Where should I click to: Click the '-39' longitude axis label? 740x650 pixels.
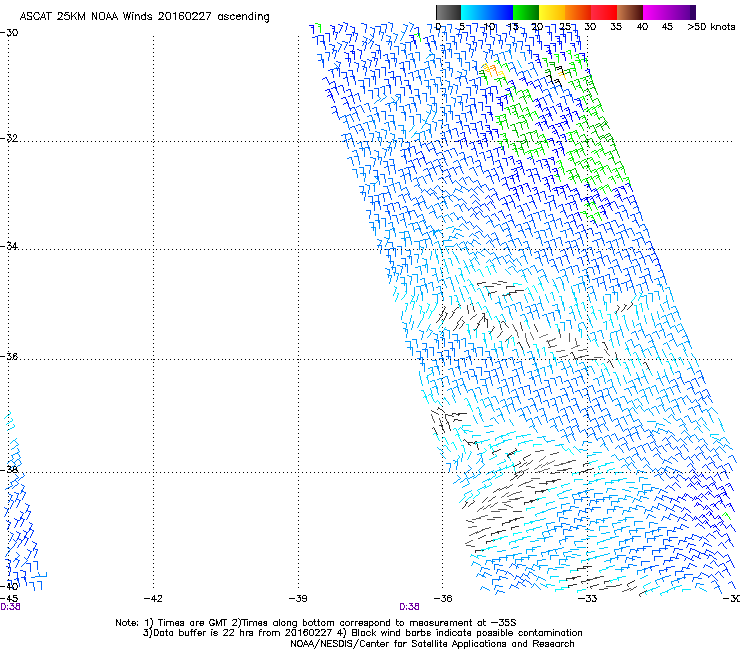tap(298, 599)
